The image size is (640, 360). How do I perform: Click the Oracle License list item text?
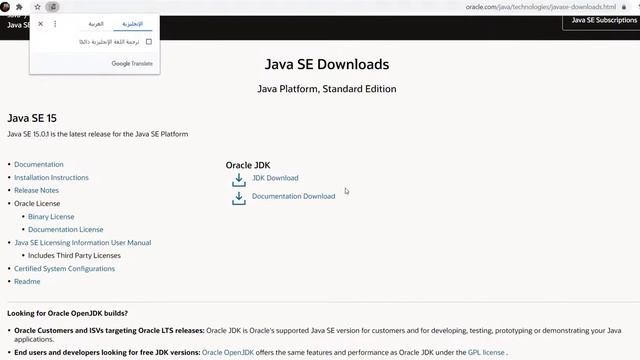(x=37, y=204)
